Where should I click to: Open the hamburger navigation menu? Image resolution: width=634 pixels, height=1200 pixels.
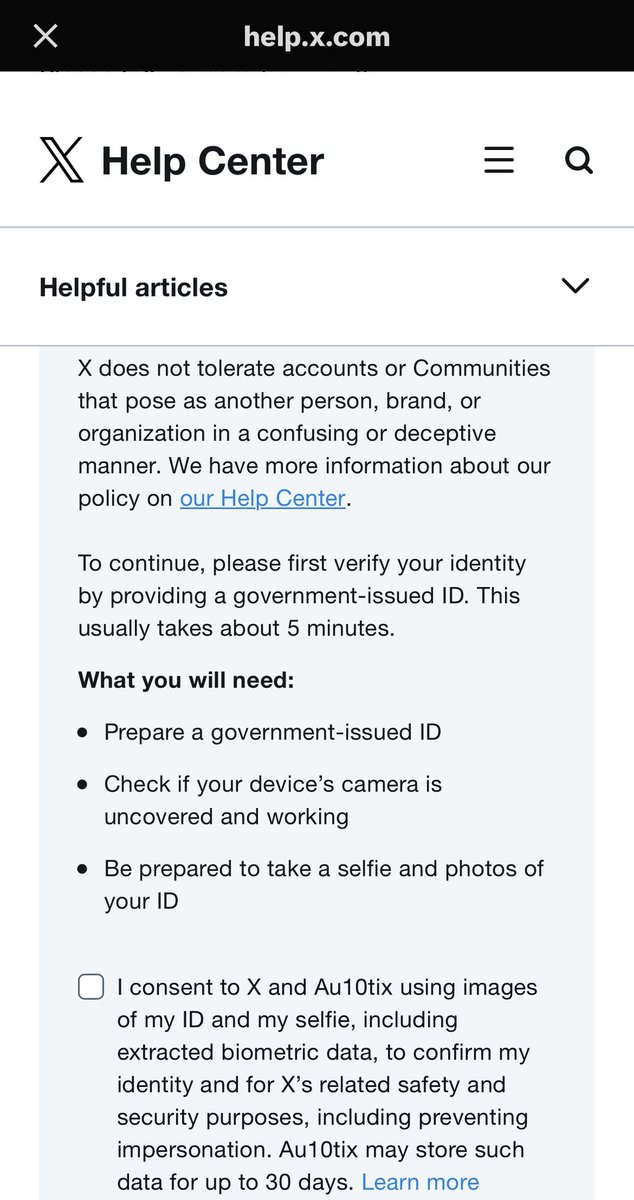[499, 161]
